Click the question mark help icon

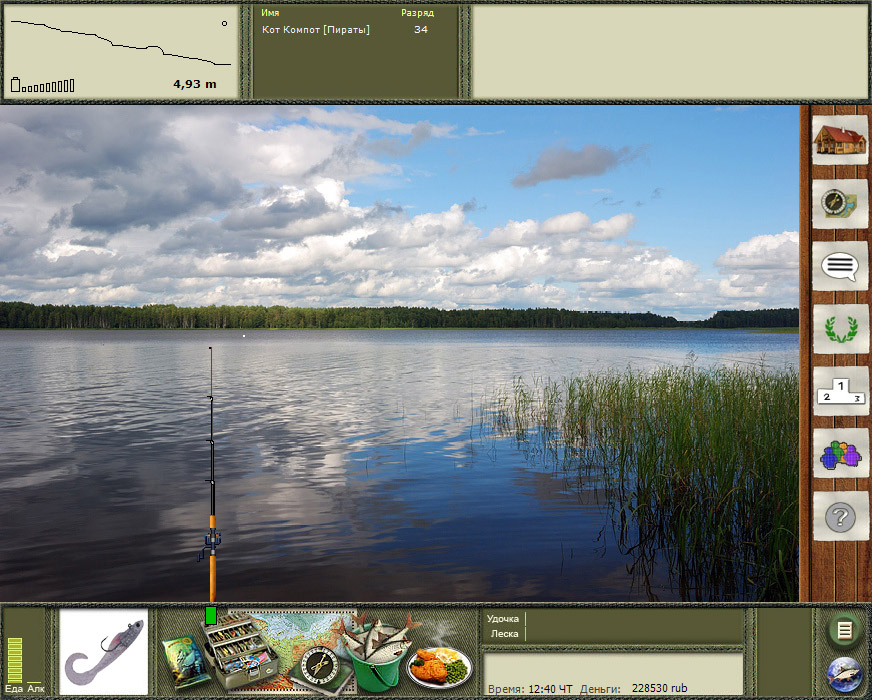tap(839, 517)
